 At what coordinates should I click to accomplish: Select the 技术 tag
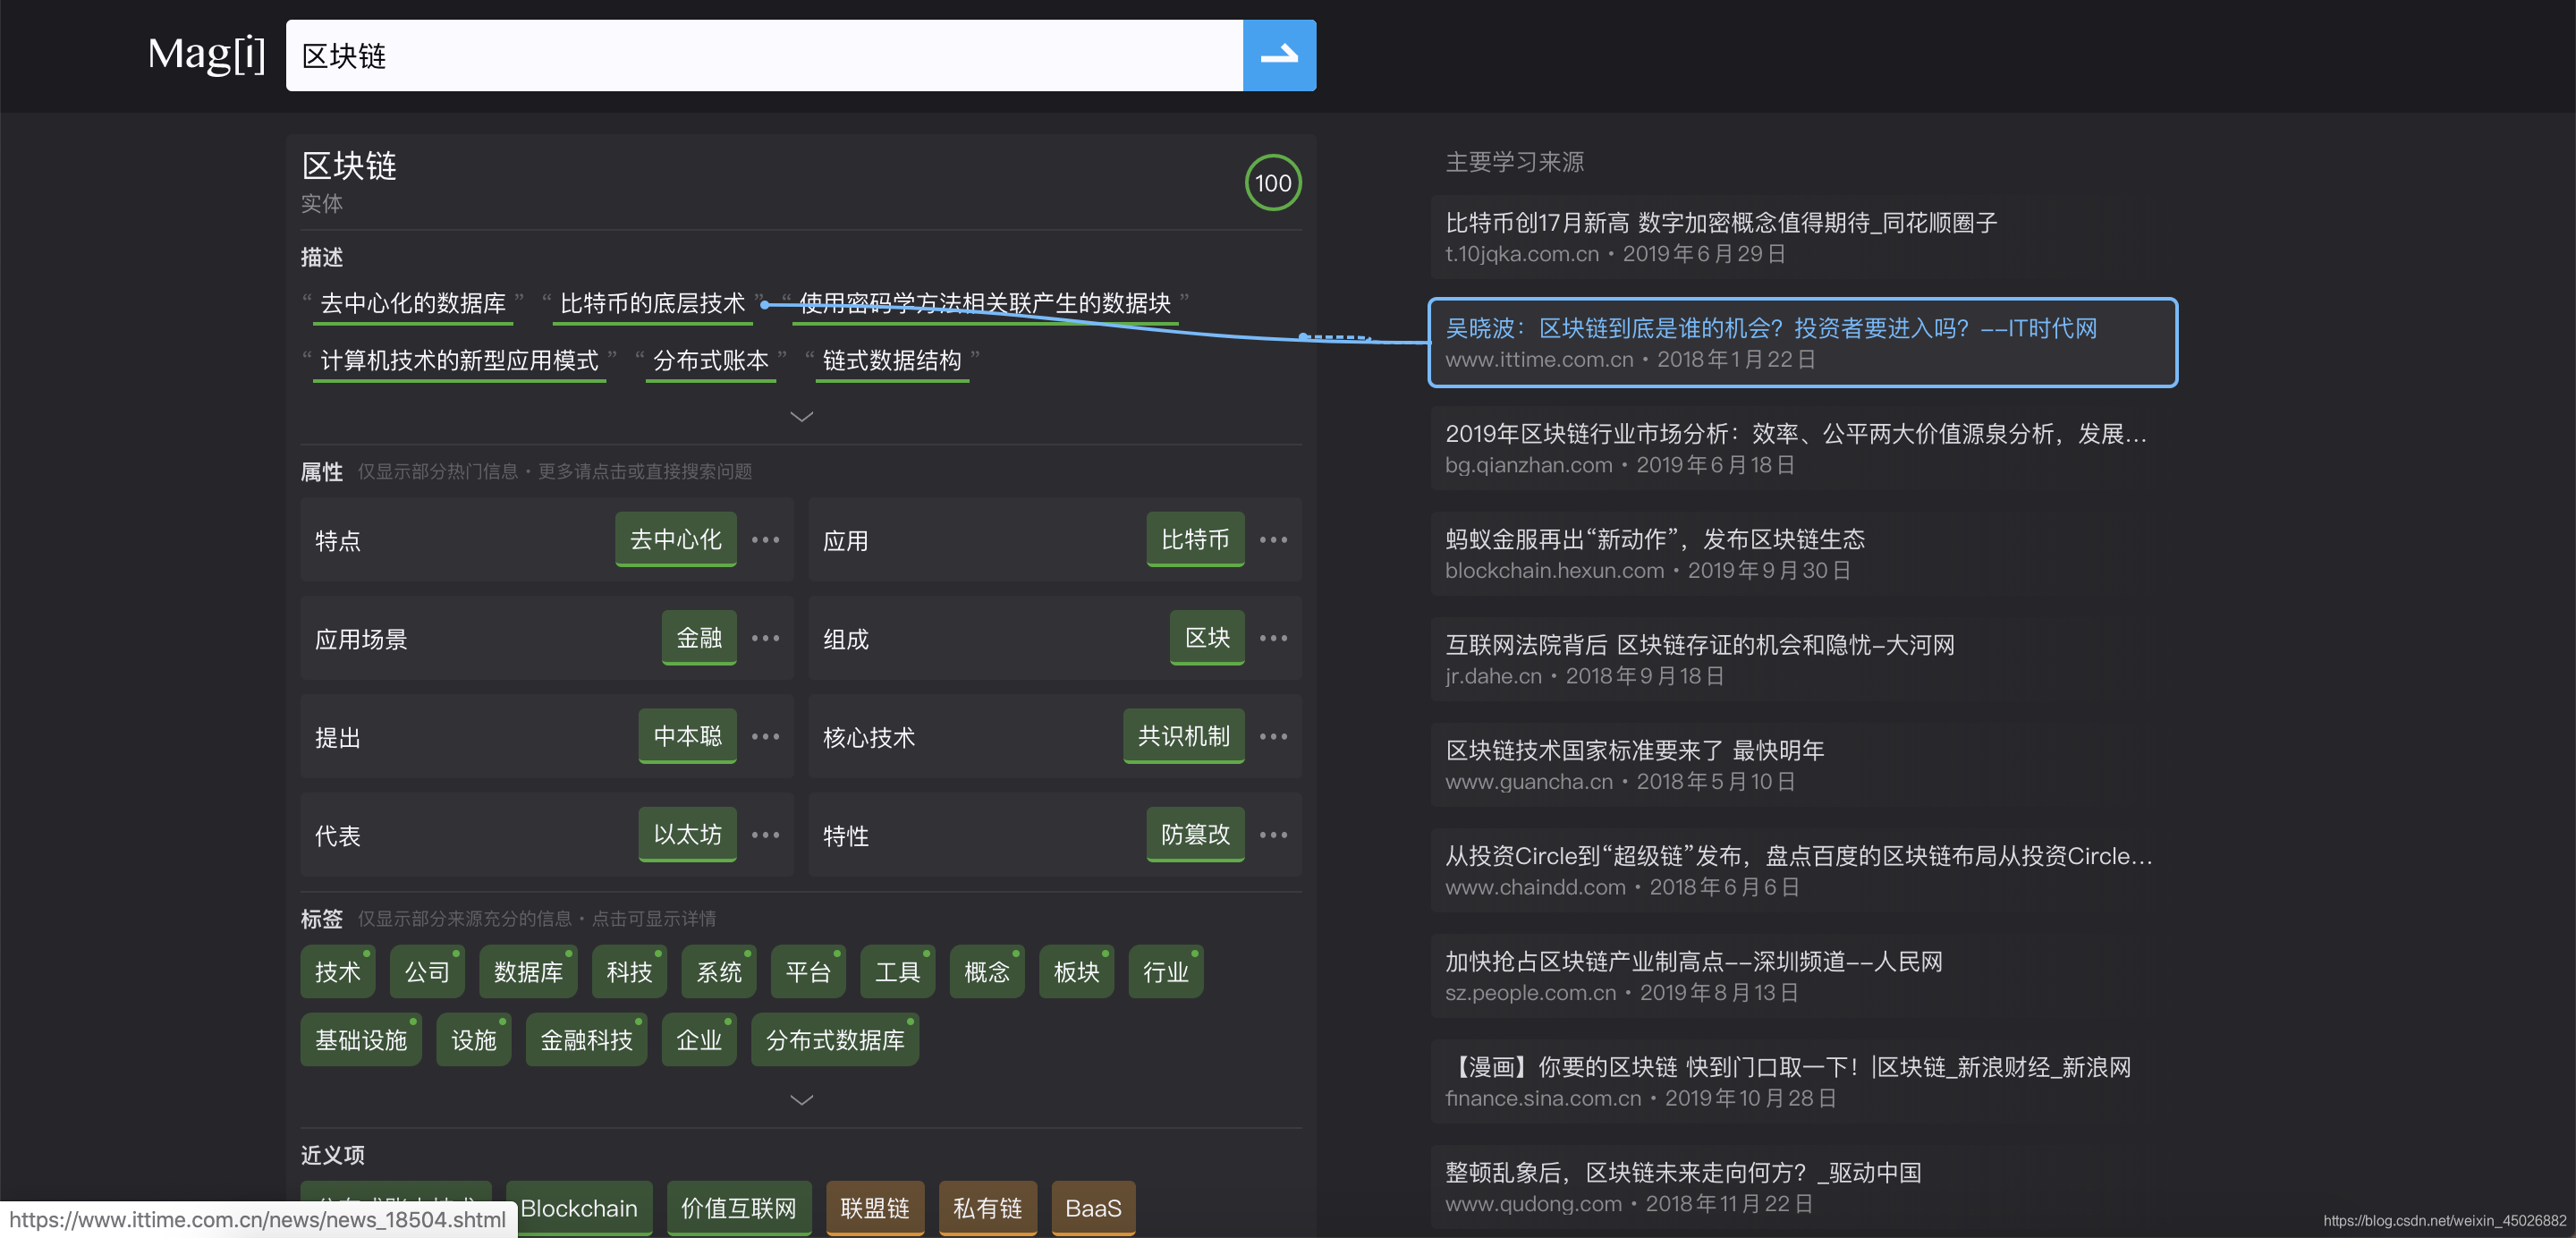(337, 972)
